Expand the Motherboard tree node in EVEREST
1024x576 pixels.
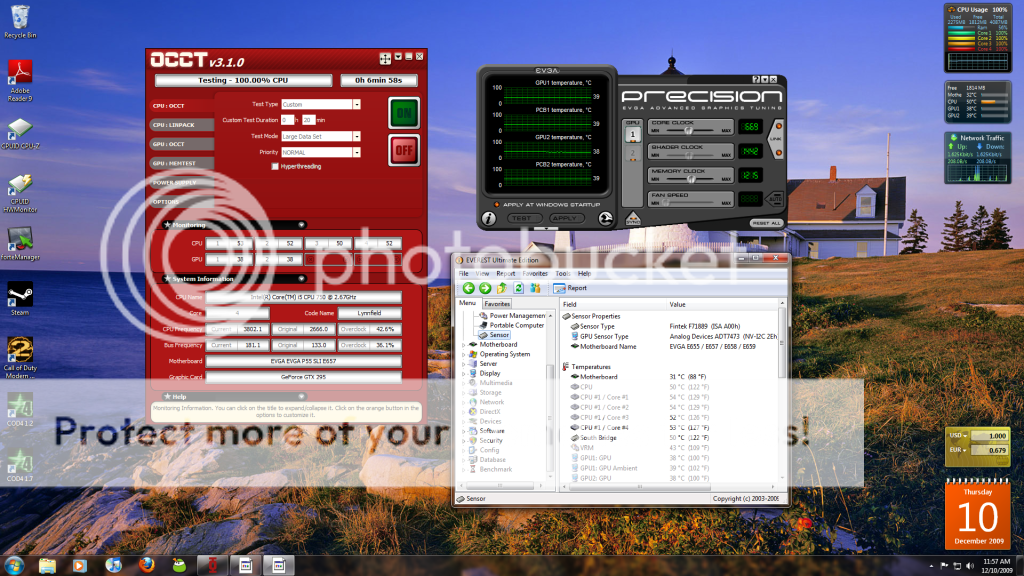[x=464, y=345]
